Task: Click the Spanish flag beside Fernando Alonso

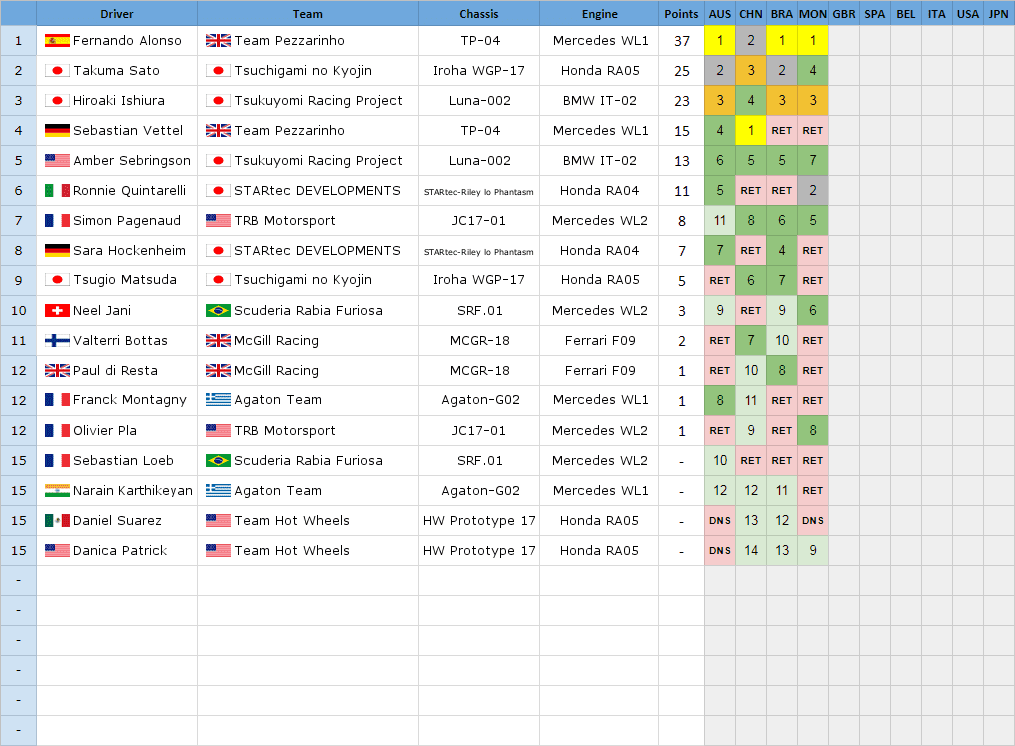Action: (x=57, y=41)
